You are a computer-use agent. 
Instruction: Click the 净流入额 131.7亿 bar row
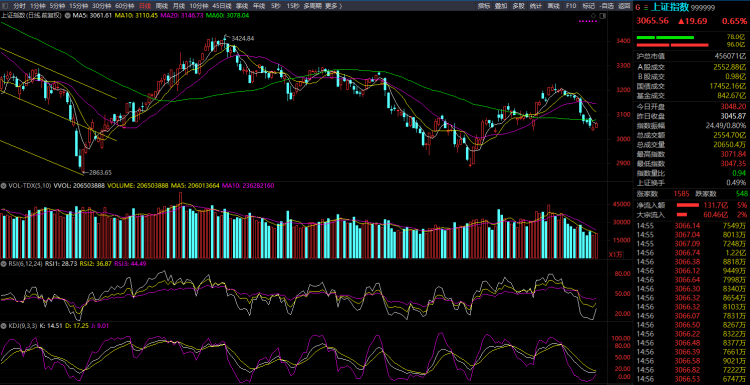coord(691,205)
